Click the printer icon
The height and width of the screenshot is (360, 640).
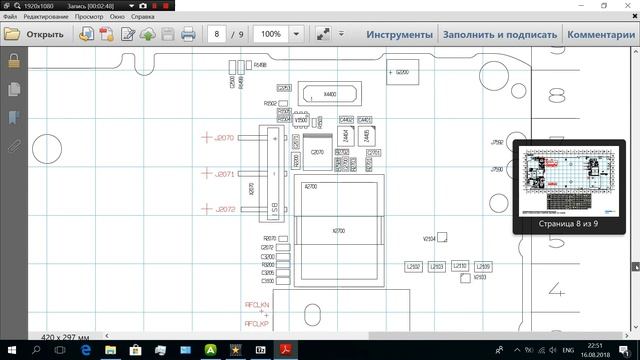pyautogui.click(x=188, y=34)
